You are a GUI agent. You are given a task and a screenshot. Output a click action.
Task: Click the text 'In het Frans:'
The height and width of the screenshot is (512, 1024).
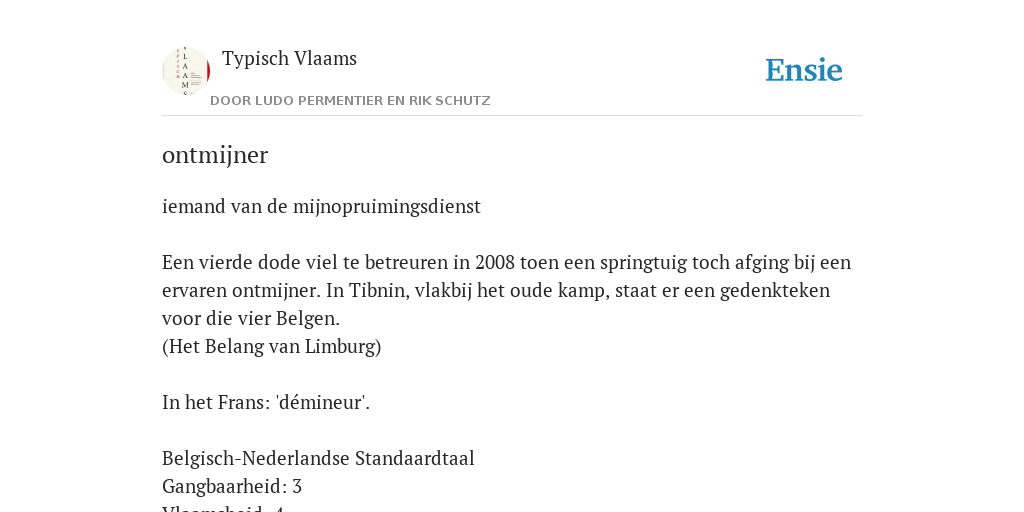(x=216, y=402)
